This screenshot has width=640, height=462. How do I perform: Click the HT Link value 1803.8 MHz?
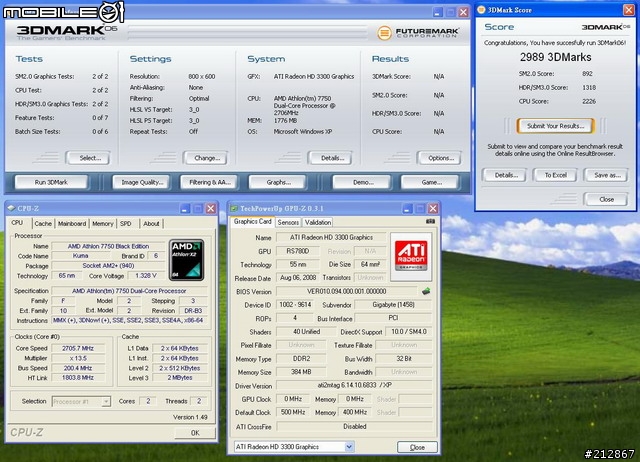pos(78,378)
